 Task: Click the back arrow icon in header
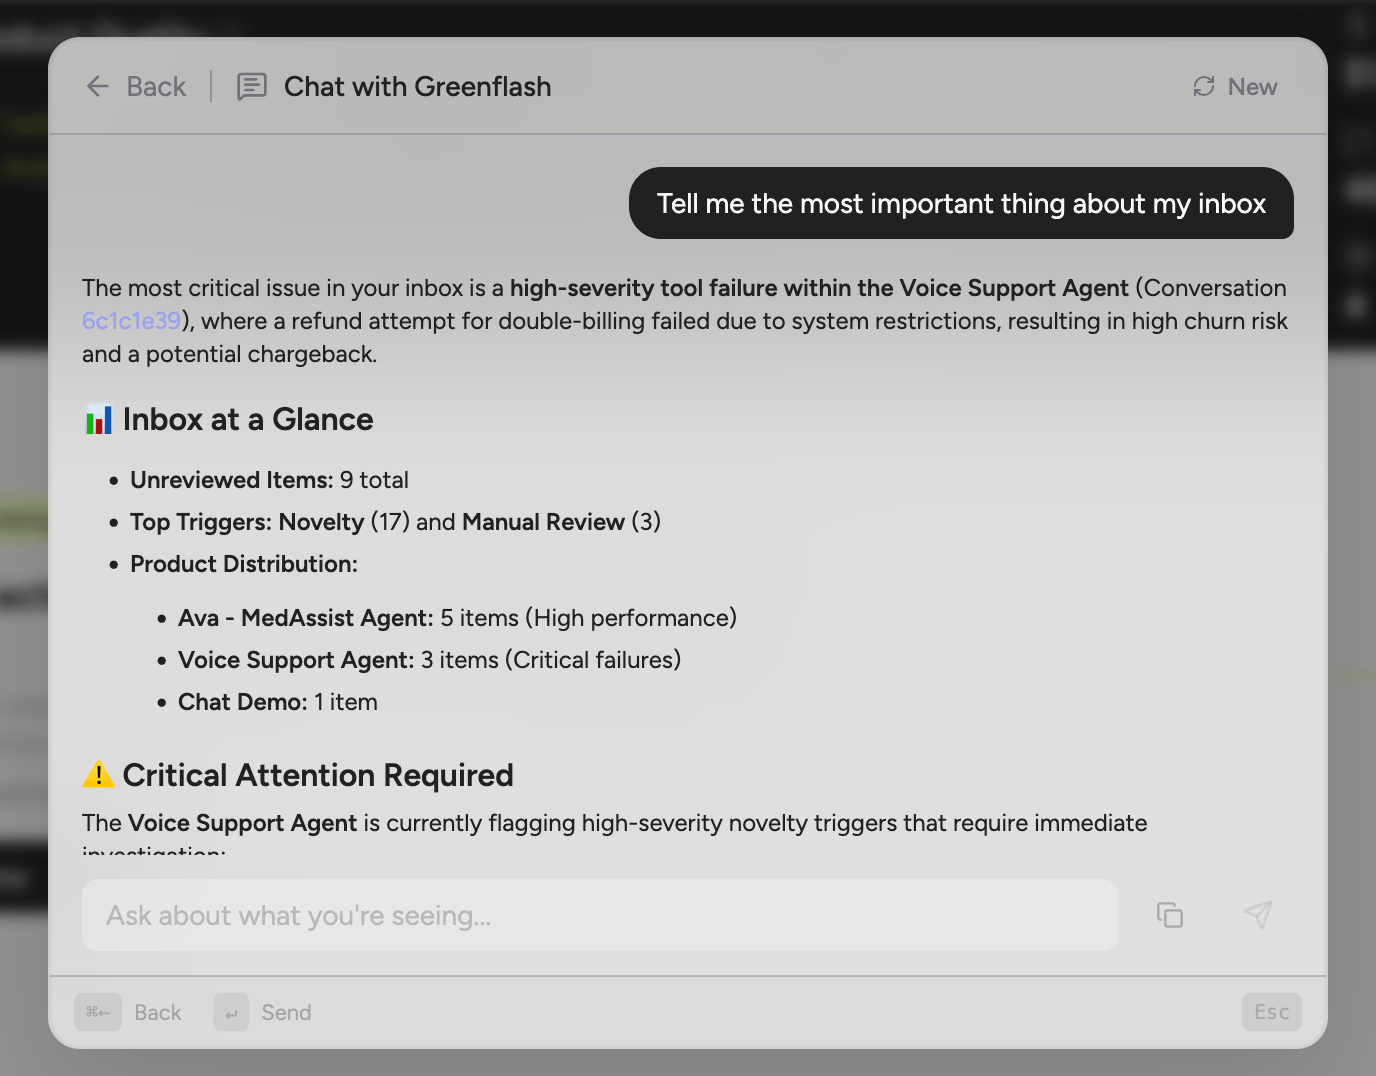(98, 87)
